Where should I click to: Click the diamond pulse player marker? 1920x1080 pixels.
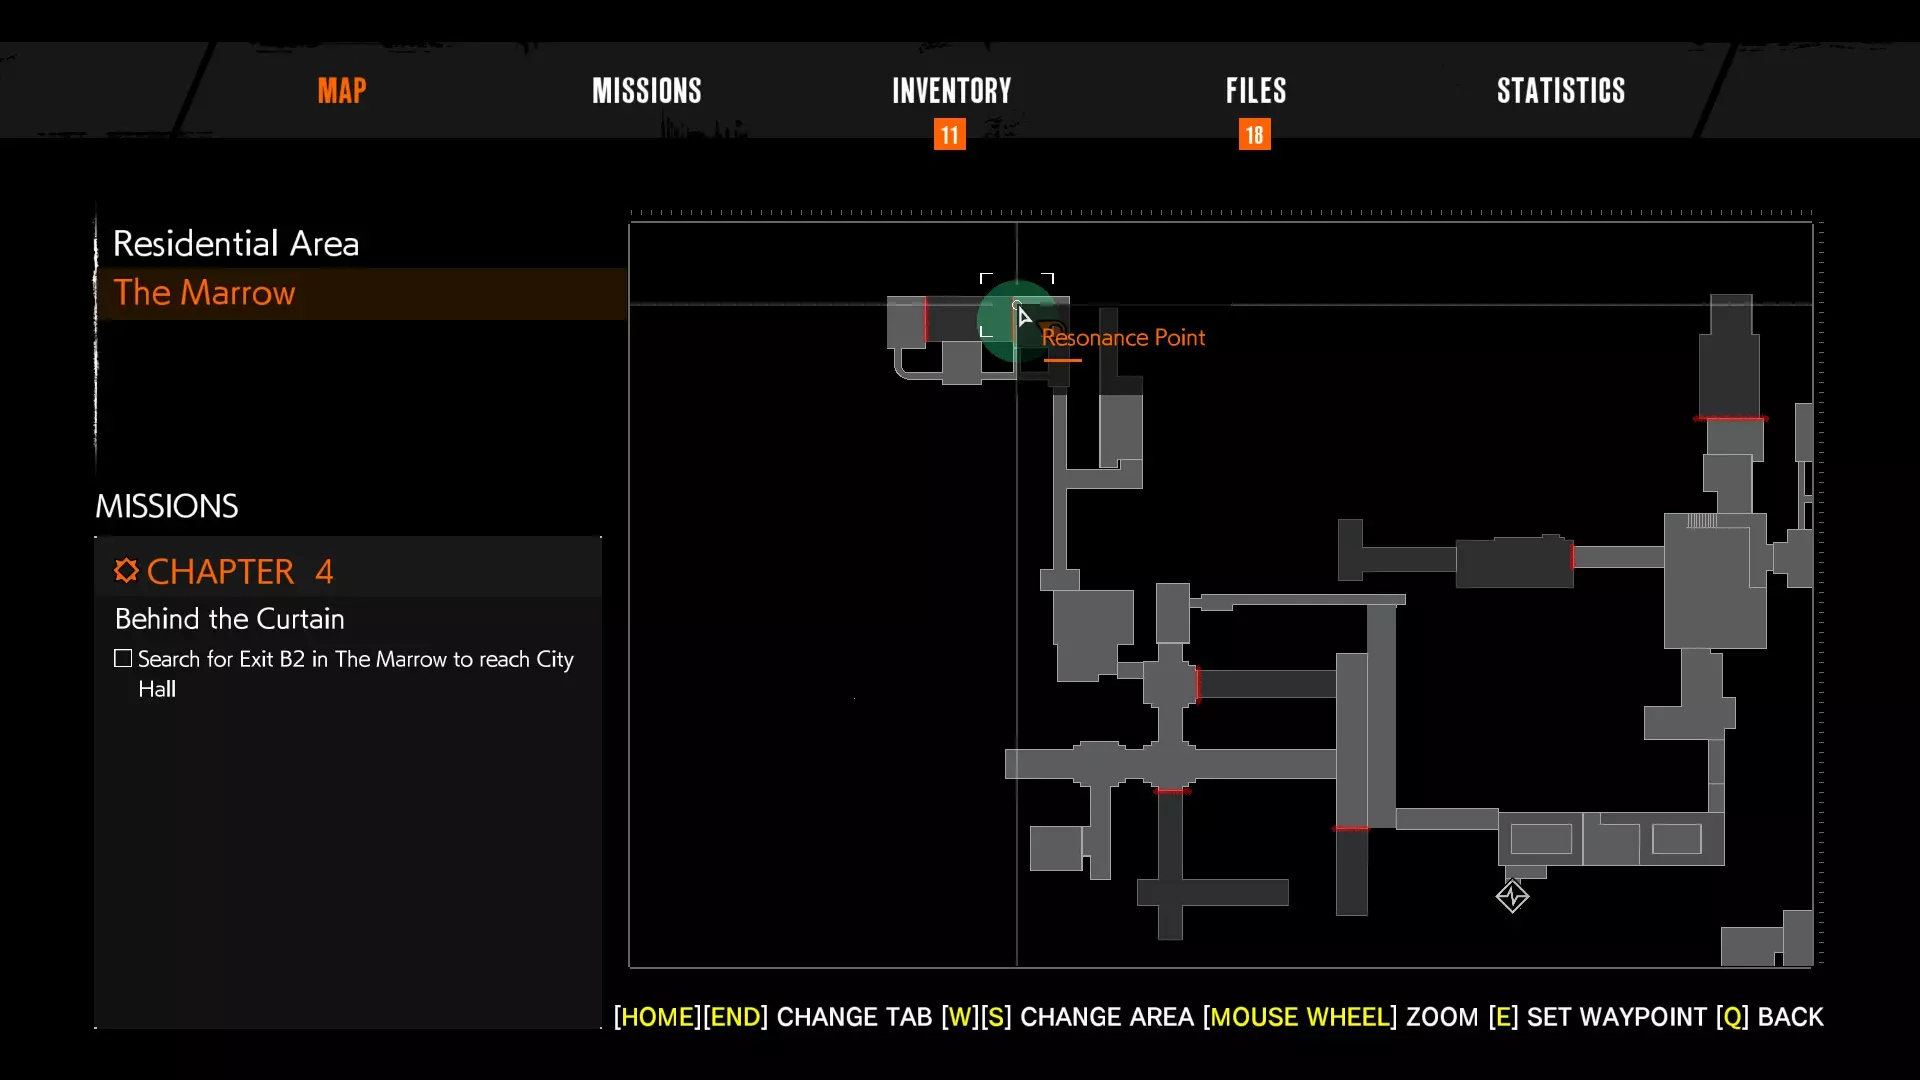click(1512, 896)
